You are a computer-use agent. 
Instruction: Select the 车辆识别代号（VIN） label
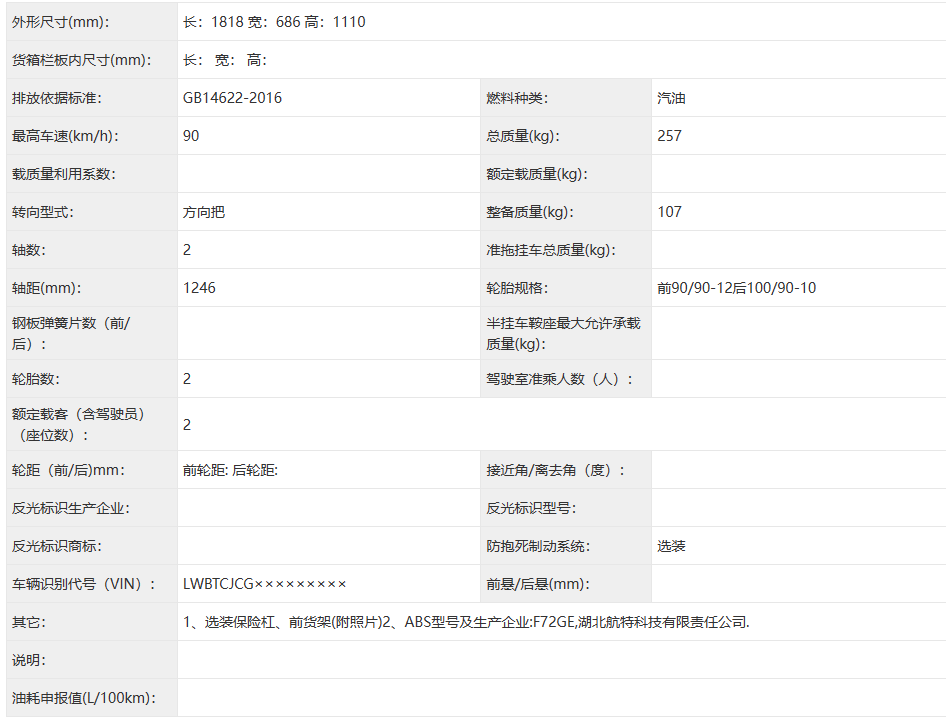(x=83, y=584)
